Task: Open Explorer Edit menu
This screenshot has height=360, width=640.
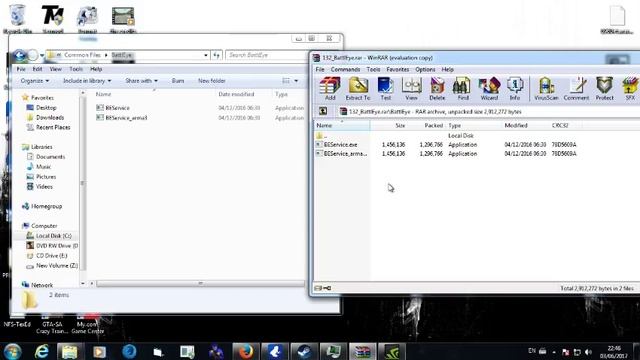Action: (x=37, y=69)
